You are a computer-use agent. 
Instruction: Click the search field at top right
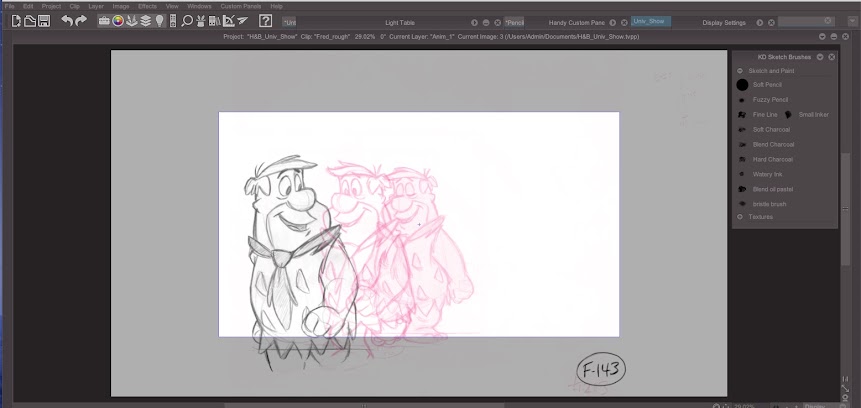click(805, 21)
